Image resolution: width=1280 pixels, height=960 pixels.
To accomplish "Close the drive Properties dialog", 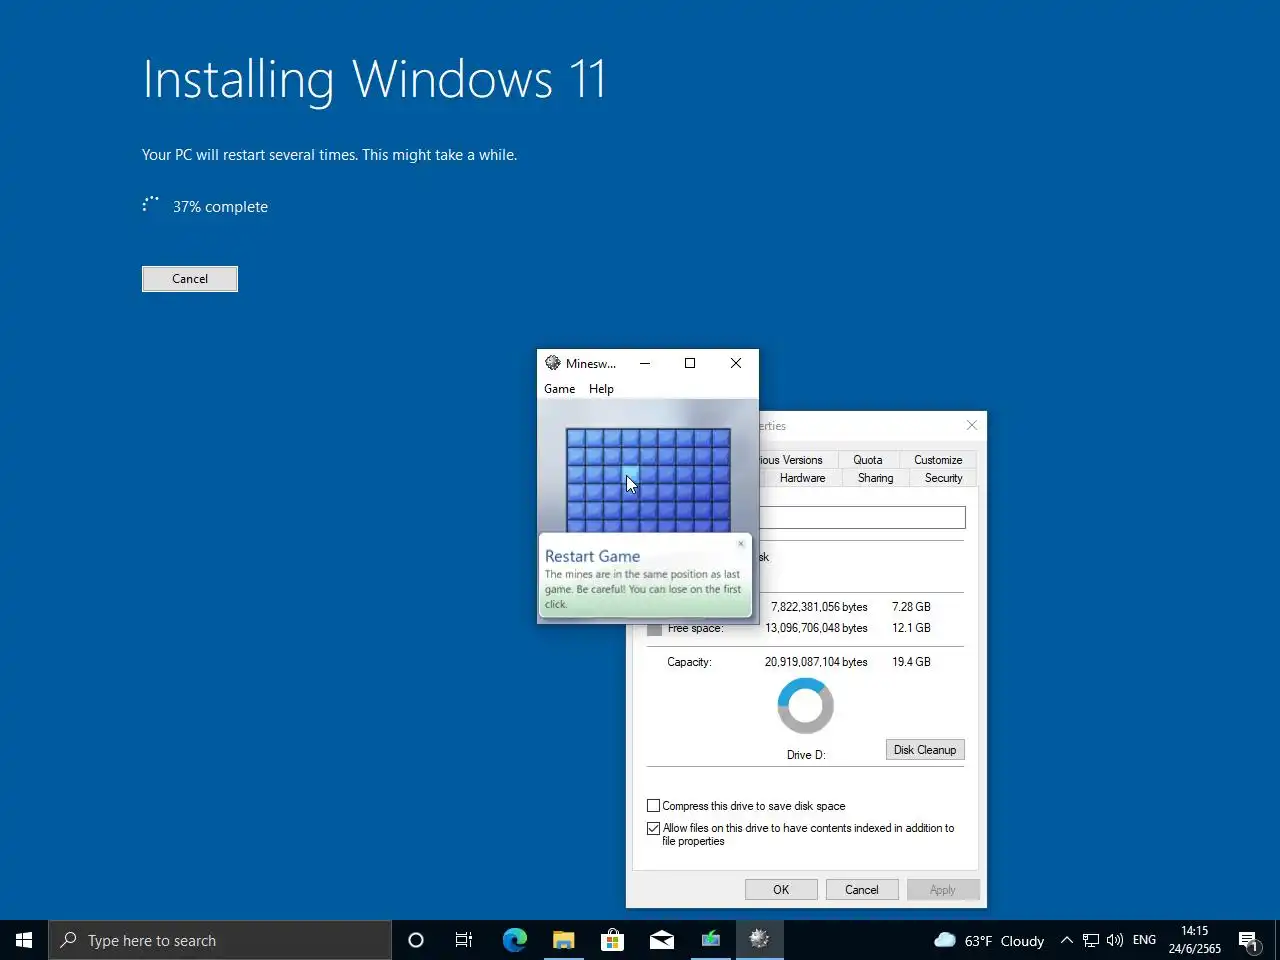I will tap(971, 425).
